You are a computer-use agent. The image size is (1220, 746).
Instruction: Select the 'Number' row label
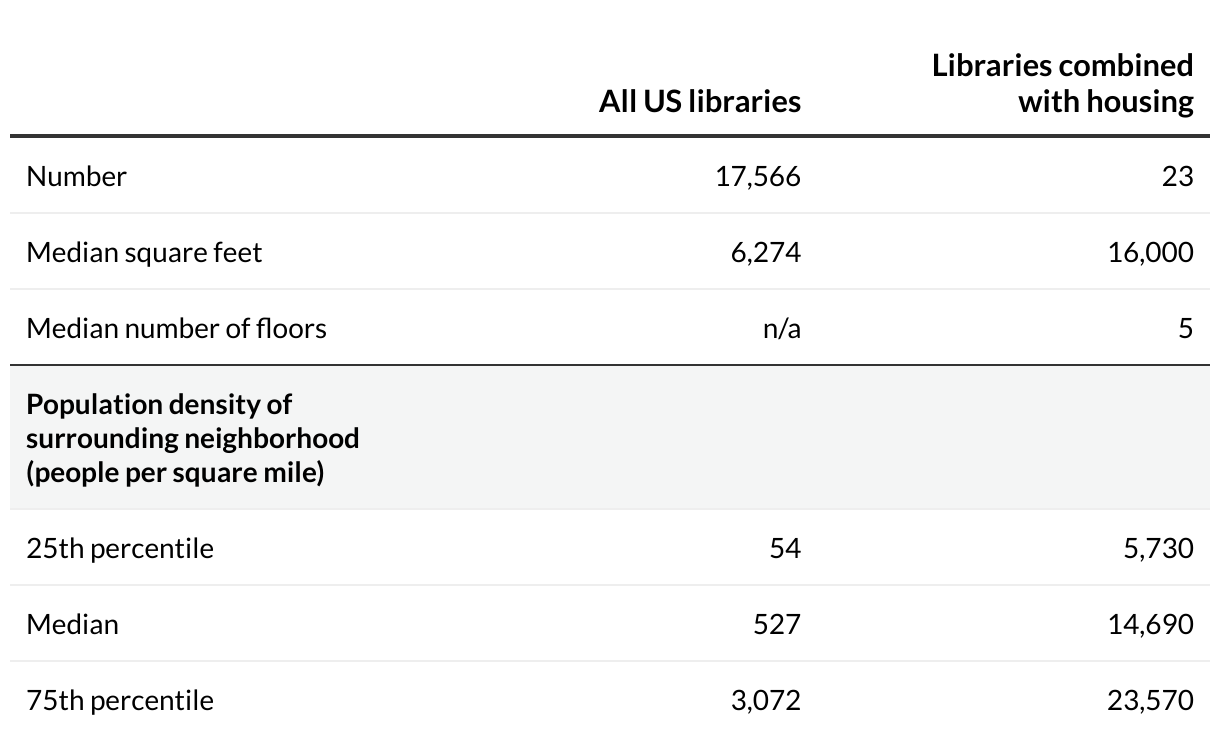(x=76, y=176)
